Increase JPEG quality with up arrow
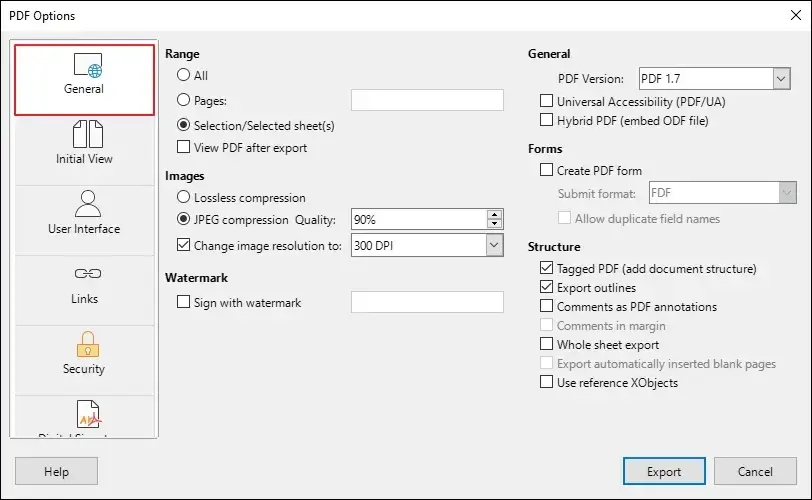 point(495,214)
